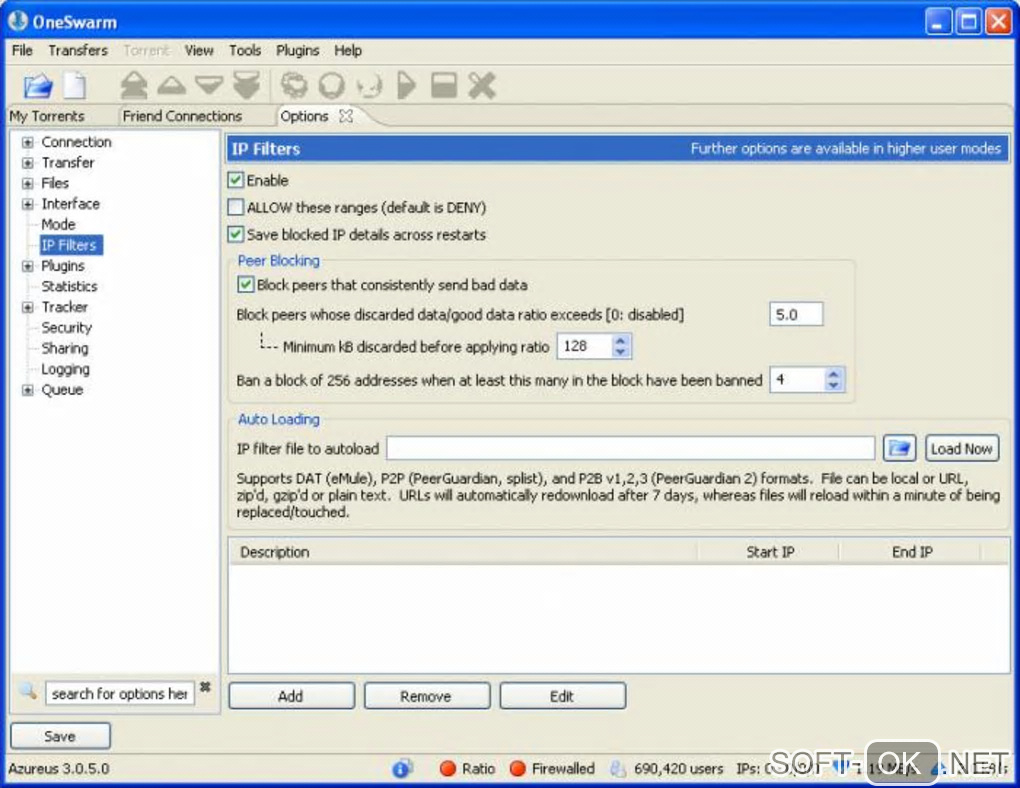Open the Plugins menu
The height and width of the screenshot is (788, 1020).
pos(297,50)
